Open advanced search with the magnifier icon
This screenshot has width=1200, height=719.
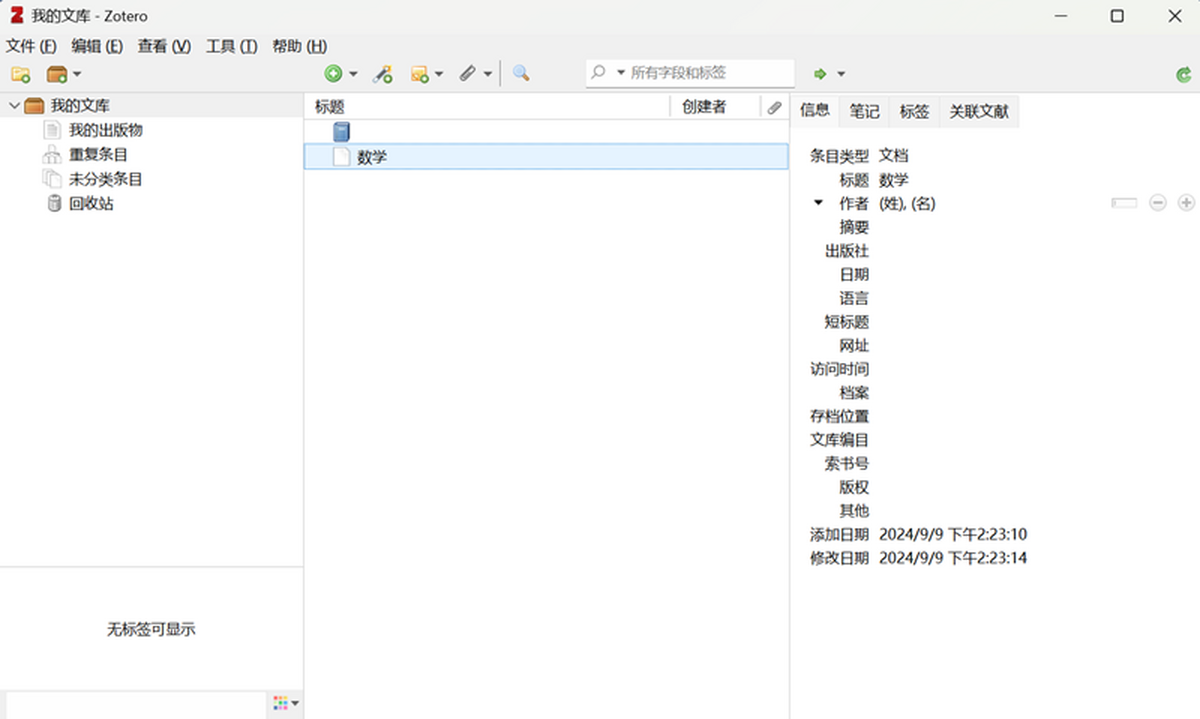coord(520,73)
